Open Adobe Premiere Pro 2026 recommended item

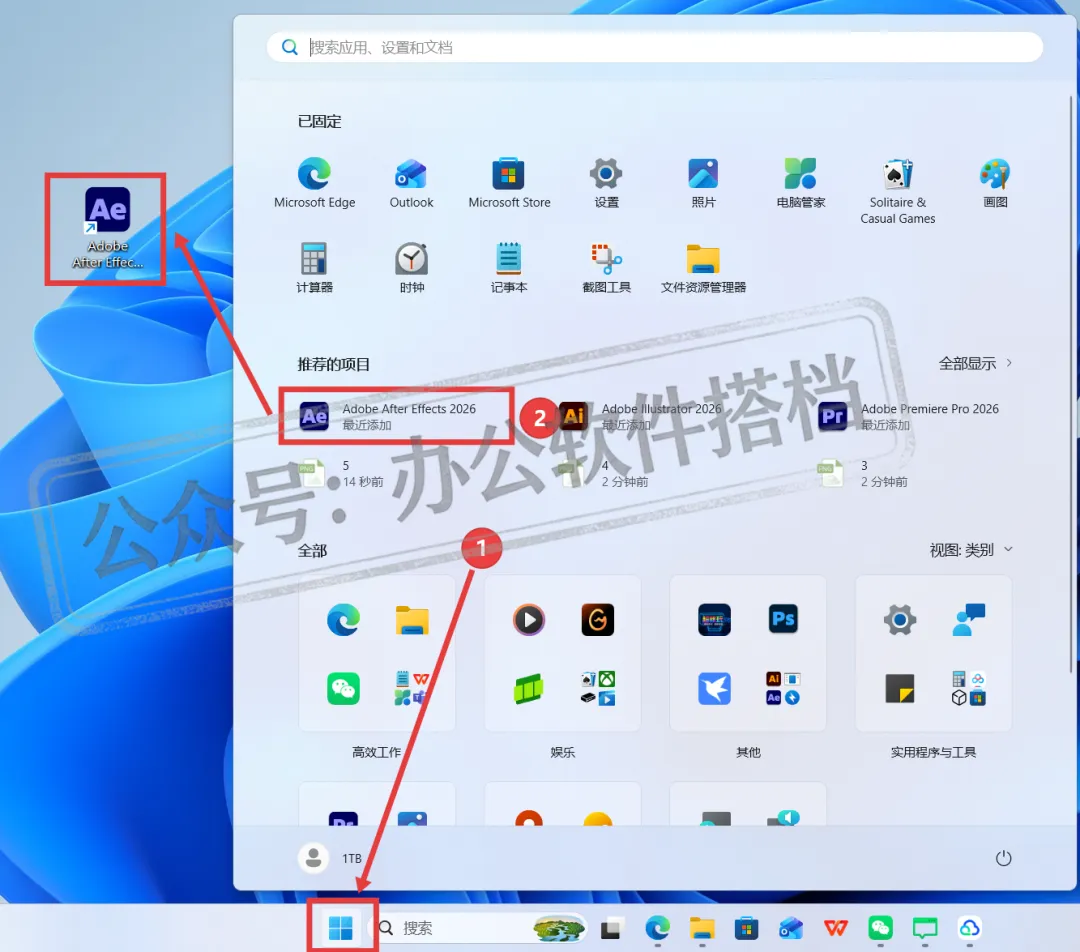coord(908,416)
